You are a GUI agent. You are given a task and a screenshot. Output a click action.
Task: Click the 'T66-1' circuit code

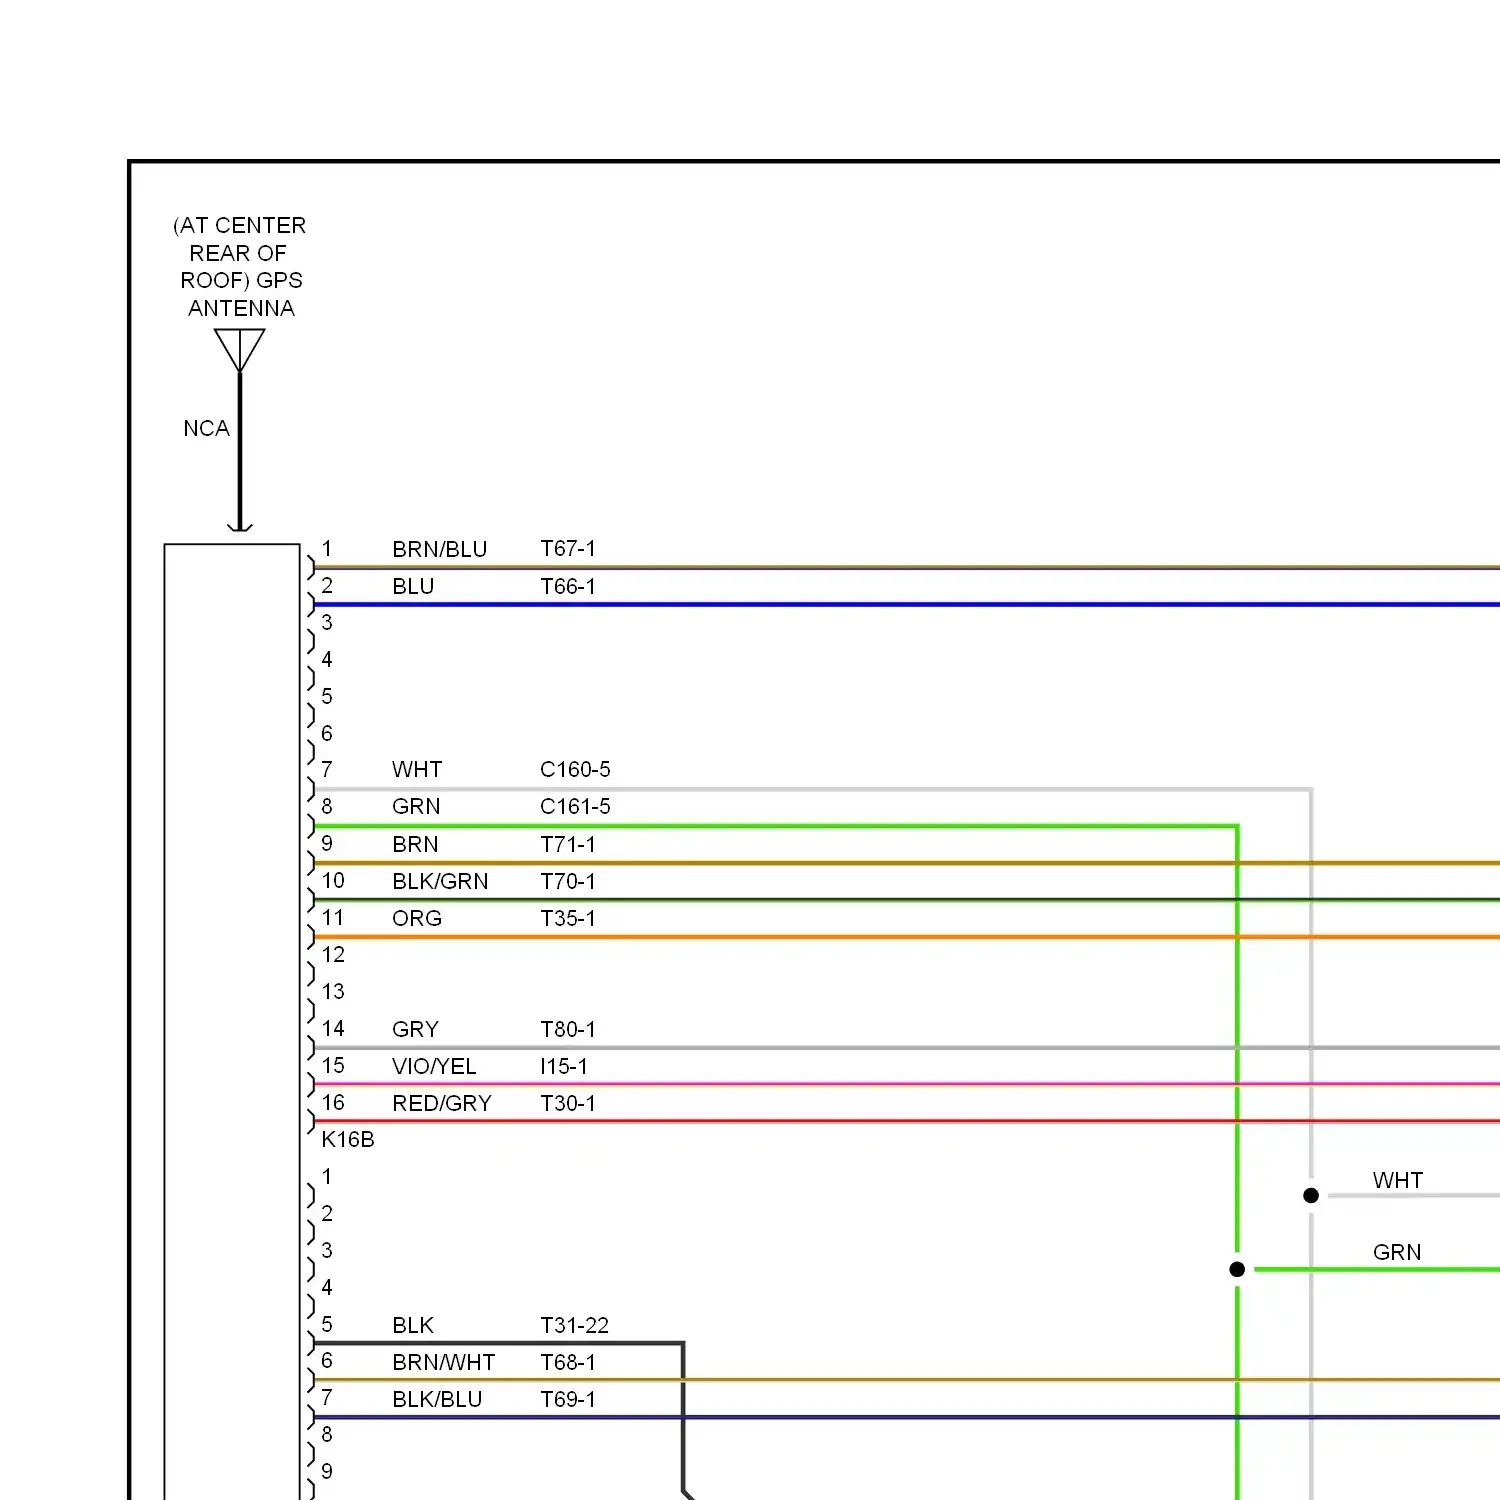pos(568,587)
